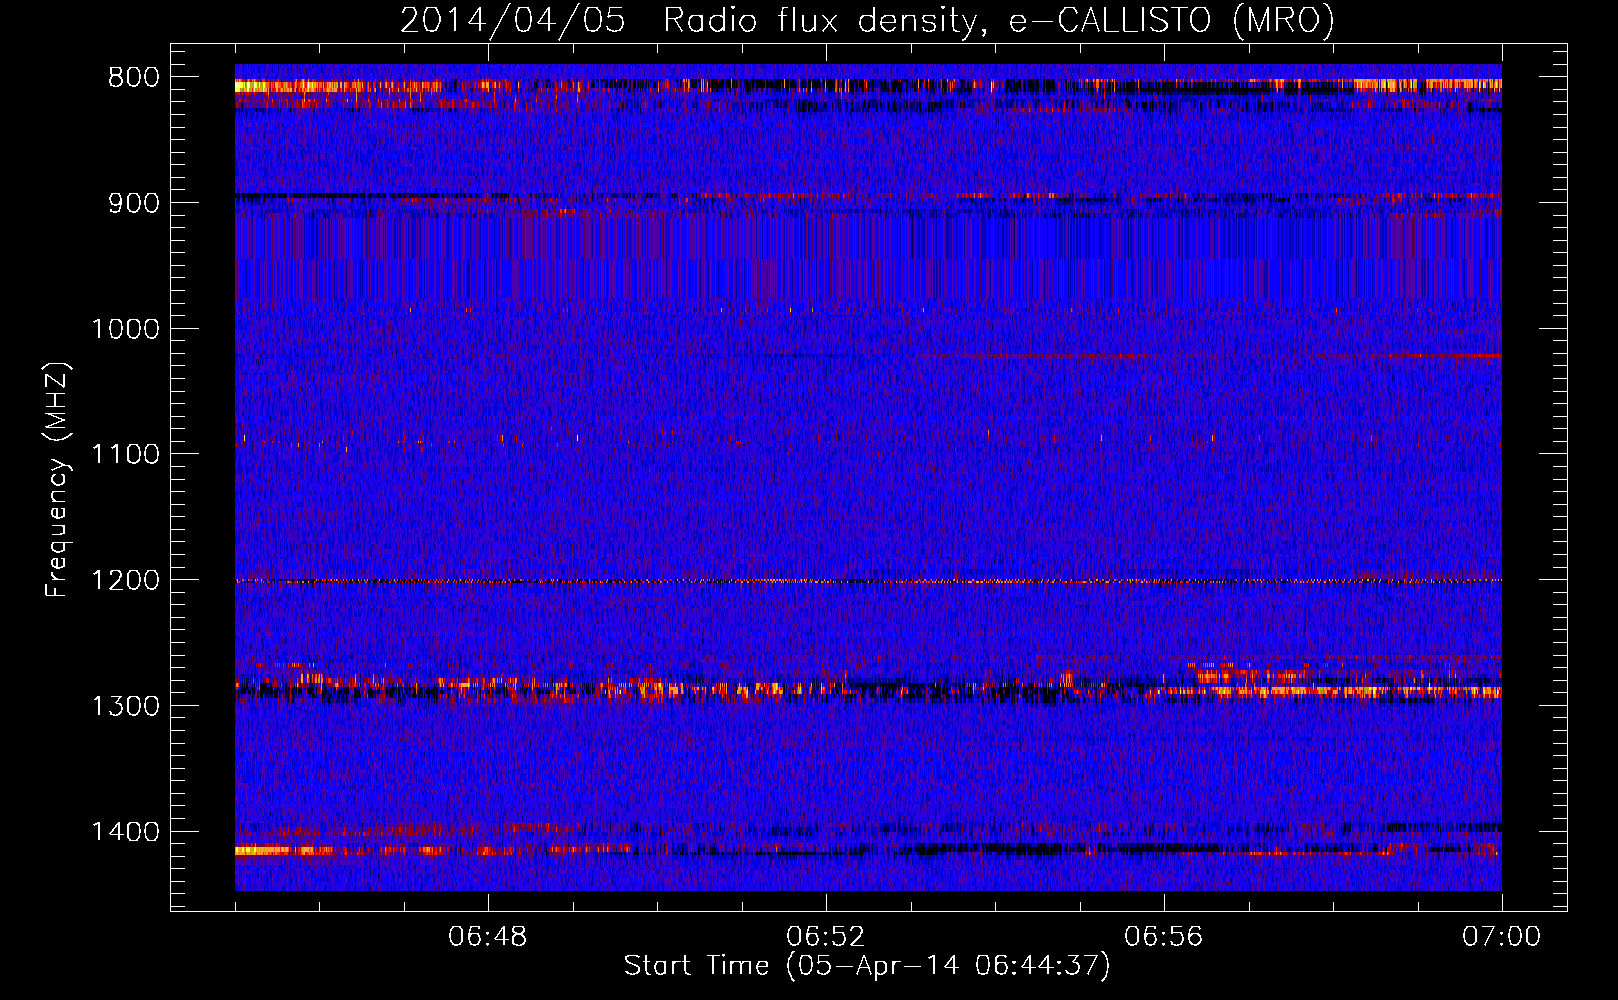The width and height of the screenshot is (1618, 1000).
Task: Click the 06:56 time tick label
Action: pos(1164,937)
